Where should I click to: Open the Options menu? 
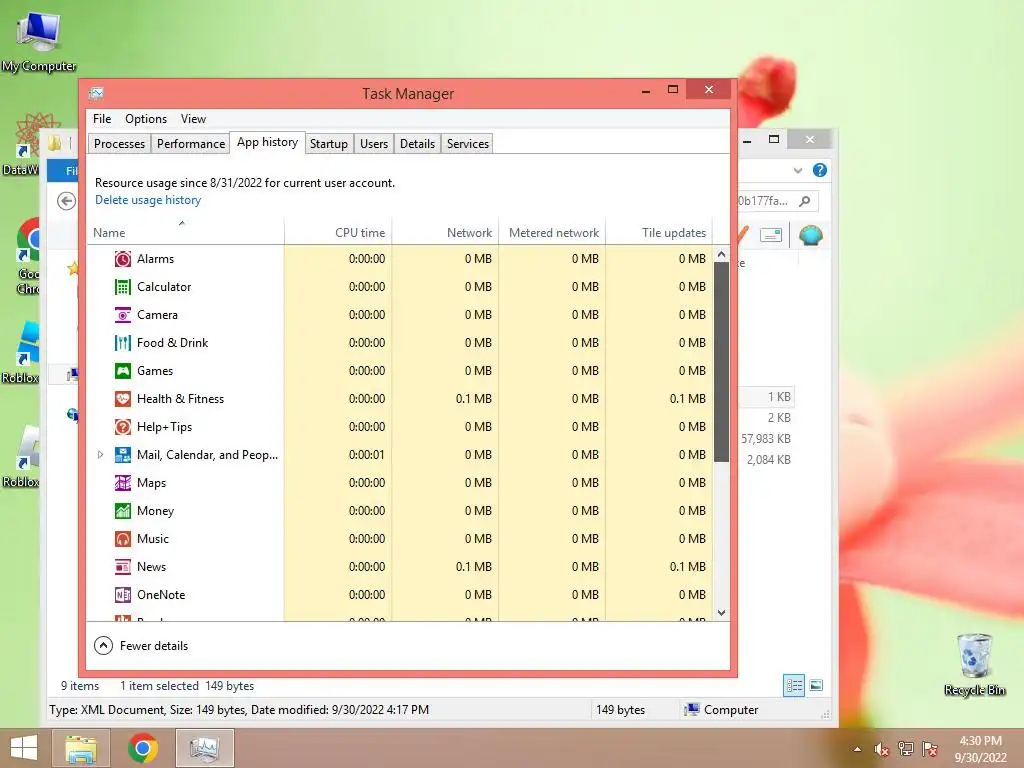click(x=146, y=119)
